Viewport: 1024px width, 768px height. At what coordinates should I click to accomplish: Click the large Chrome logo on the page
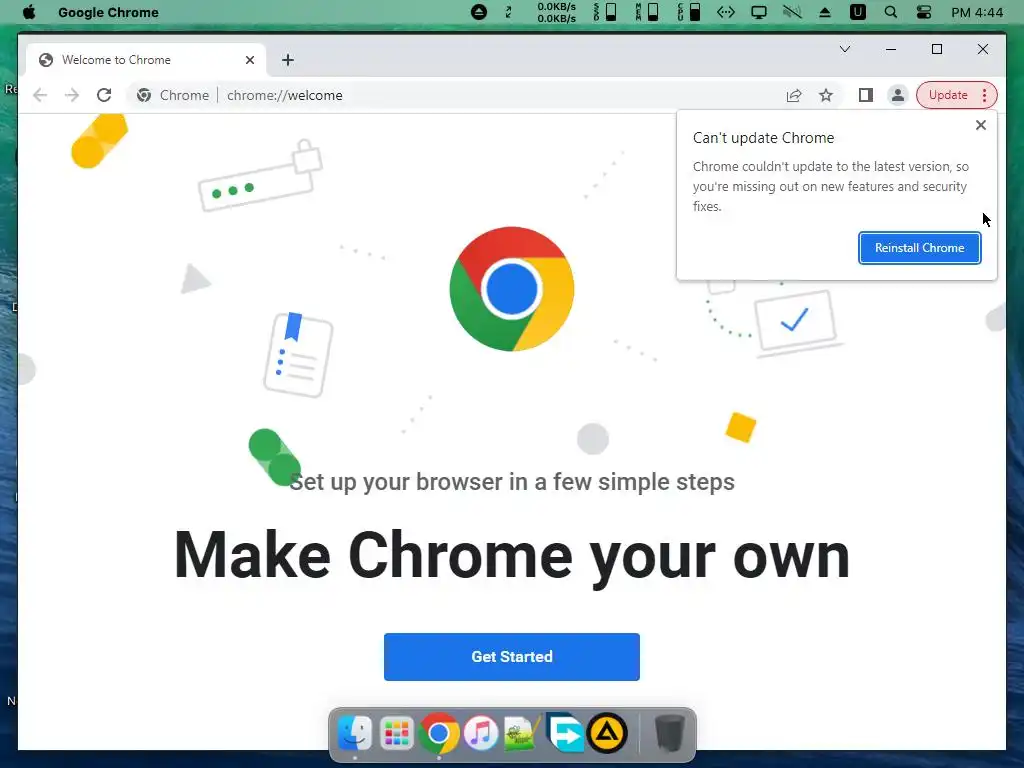pyautogui.click(x=512, y=289)
